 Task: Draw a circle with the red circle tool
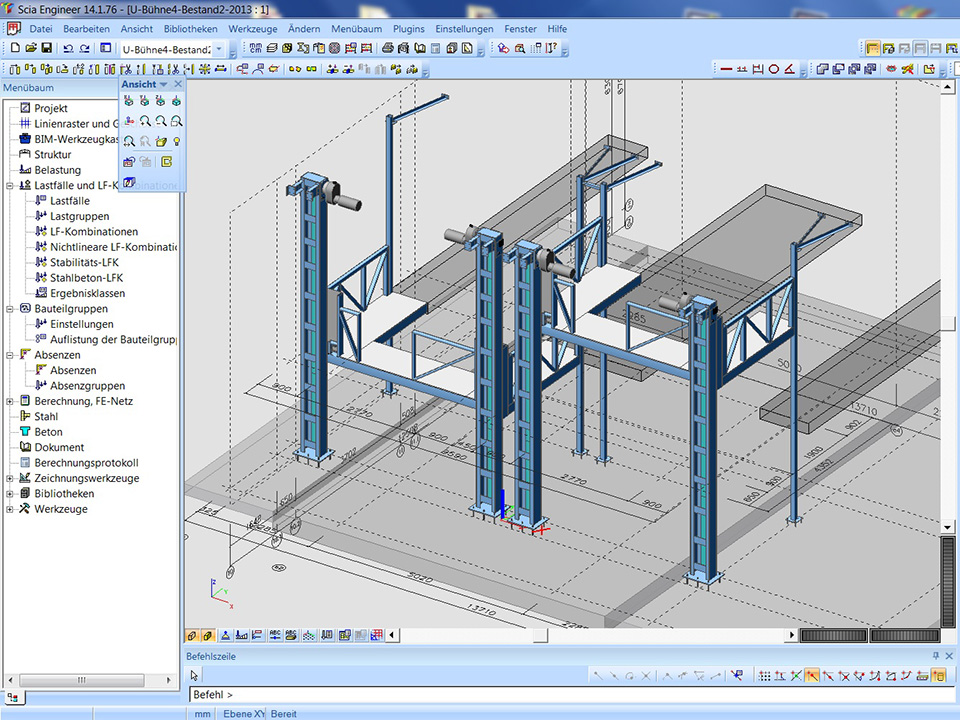[773, 69]
